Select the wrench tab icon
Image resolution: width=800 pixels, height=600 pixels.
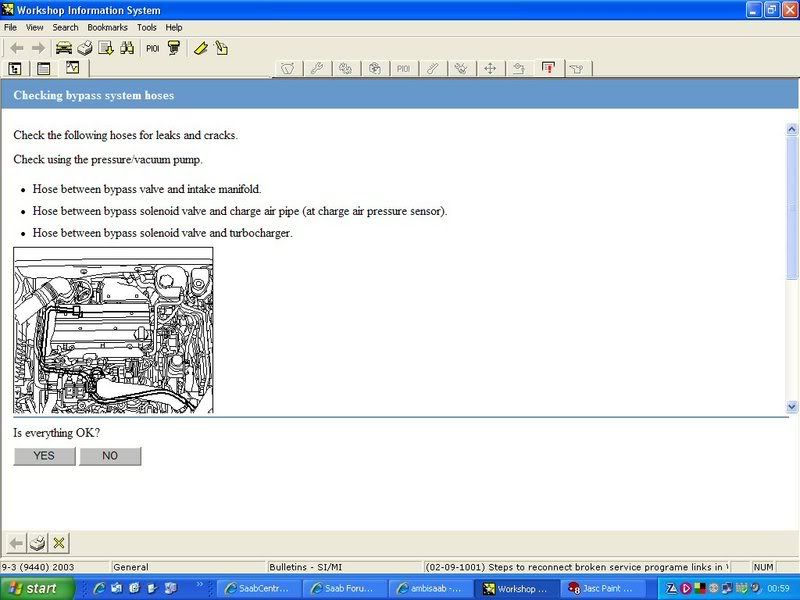pyautogui.click(x=316, y=69)
